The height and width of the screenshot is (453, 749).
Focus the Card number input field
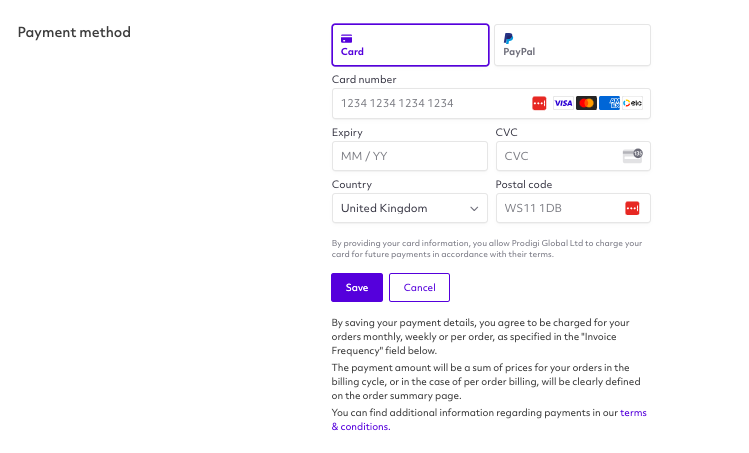click(491, 103)
